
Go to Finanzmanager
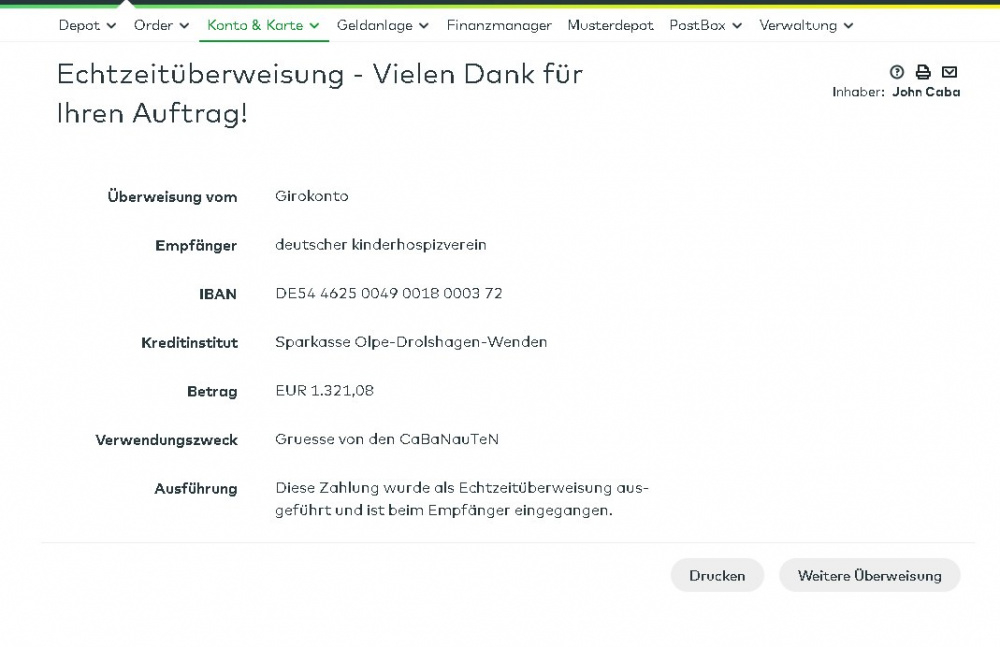[x=499, y=25]
